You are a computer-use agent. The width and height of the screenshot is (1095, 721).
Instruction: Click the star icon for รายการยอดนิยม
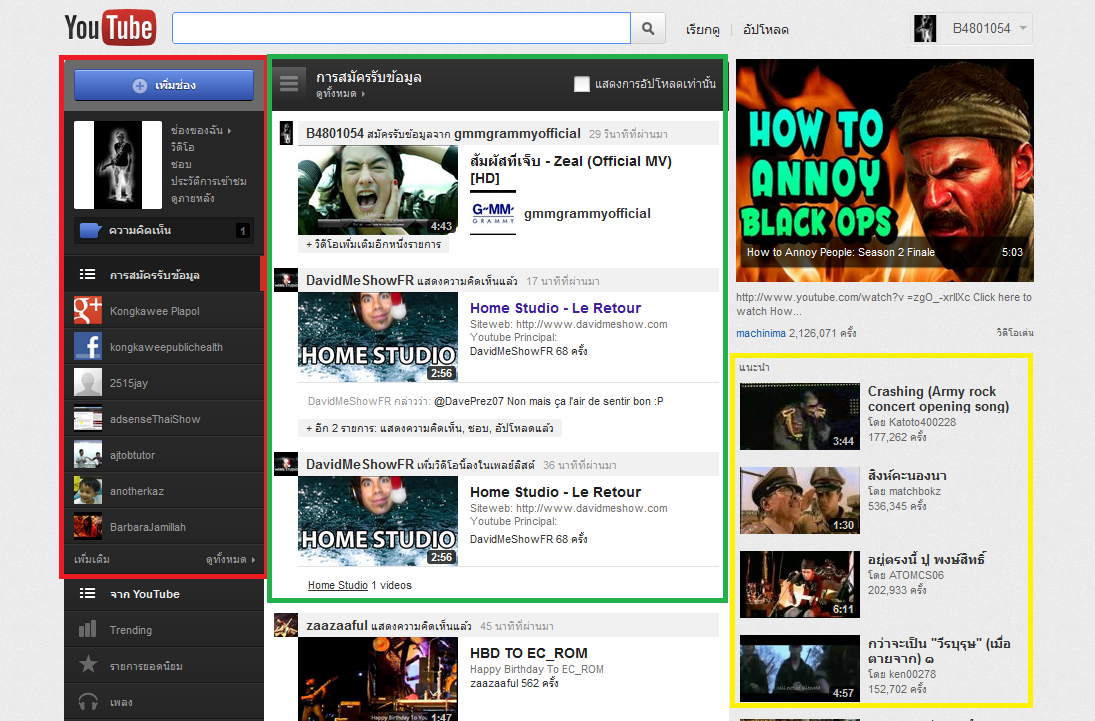pyautogui.click(x=88, y=664)
